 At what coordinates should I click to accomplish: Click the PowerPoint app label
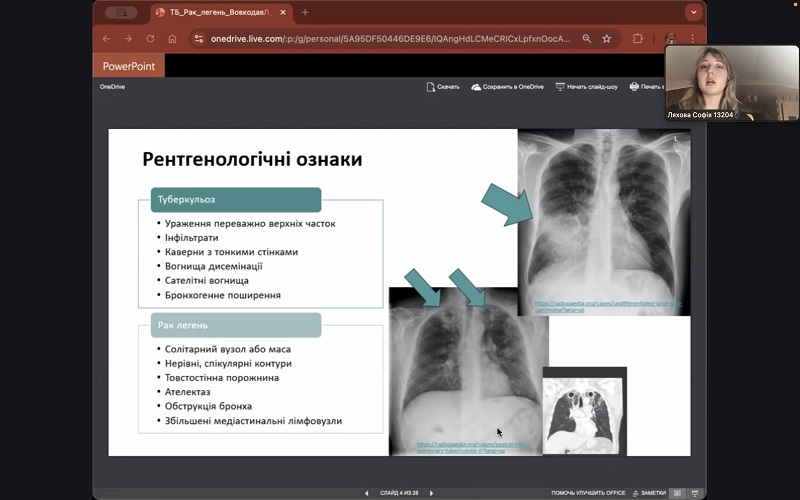click(128, 66)
